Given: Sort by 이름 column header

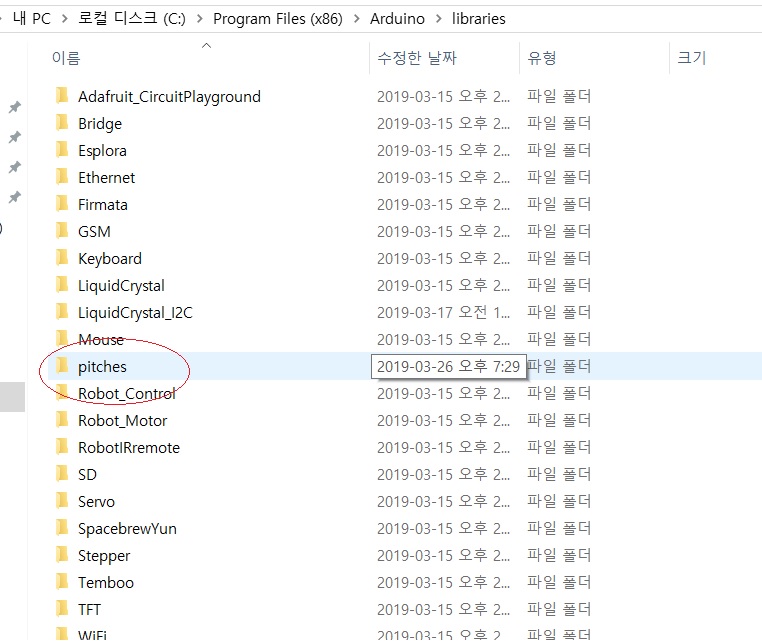Looking at the screenshot, I should tap(66, 58).
